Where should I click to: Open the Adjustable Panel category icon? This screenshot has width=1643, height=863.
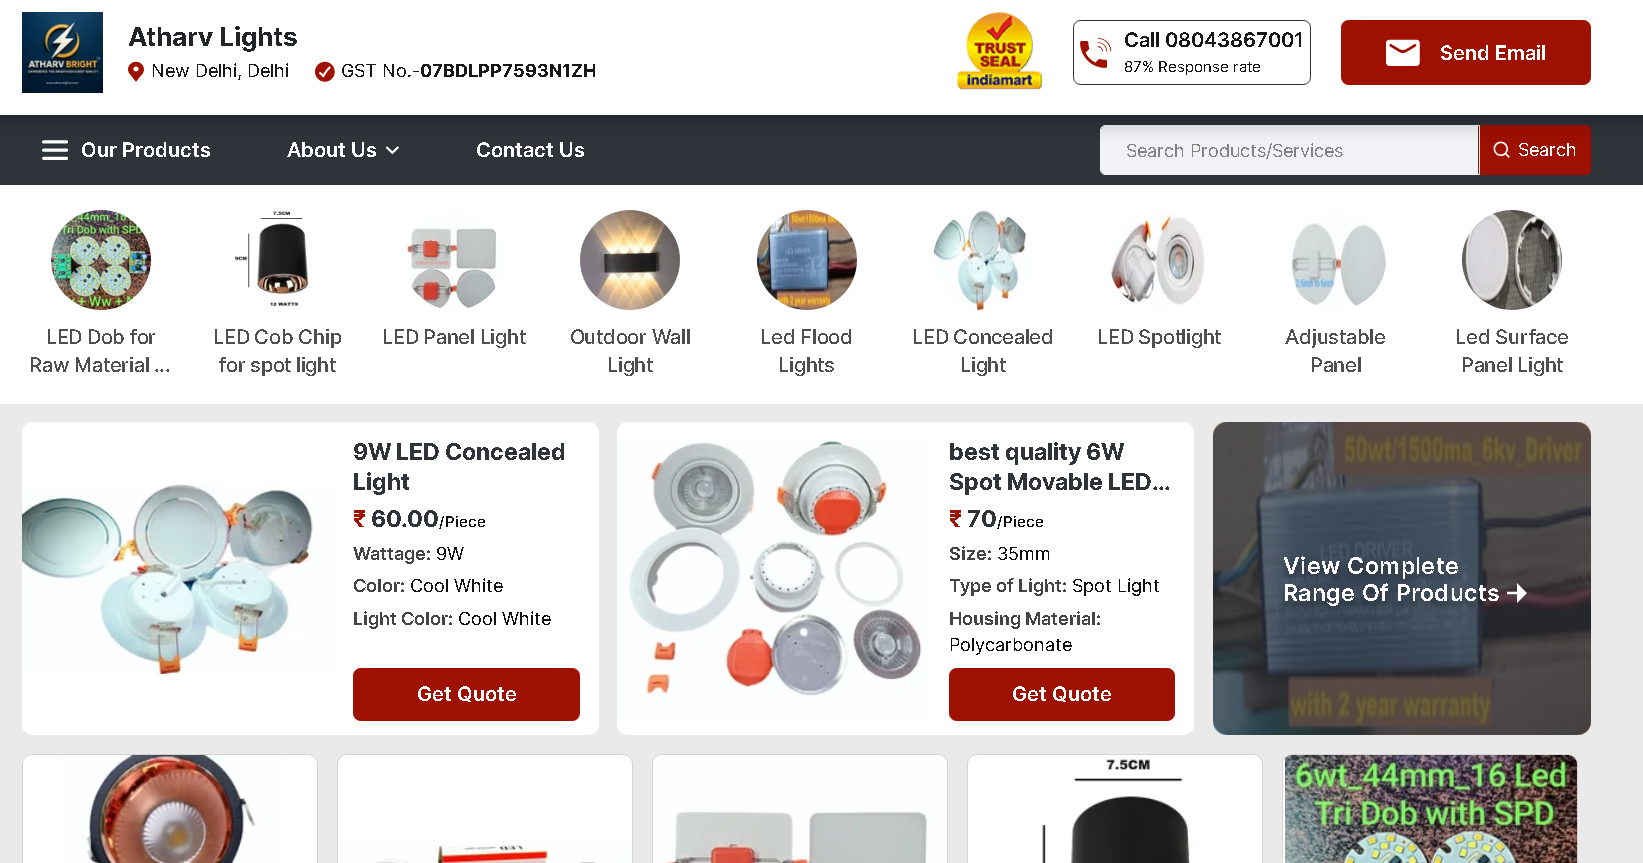click(x=1336, y=260)
